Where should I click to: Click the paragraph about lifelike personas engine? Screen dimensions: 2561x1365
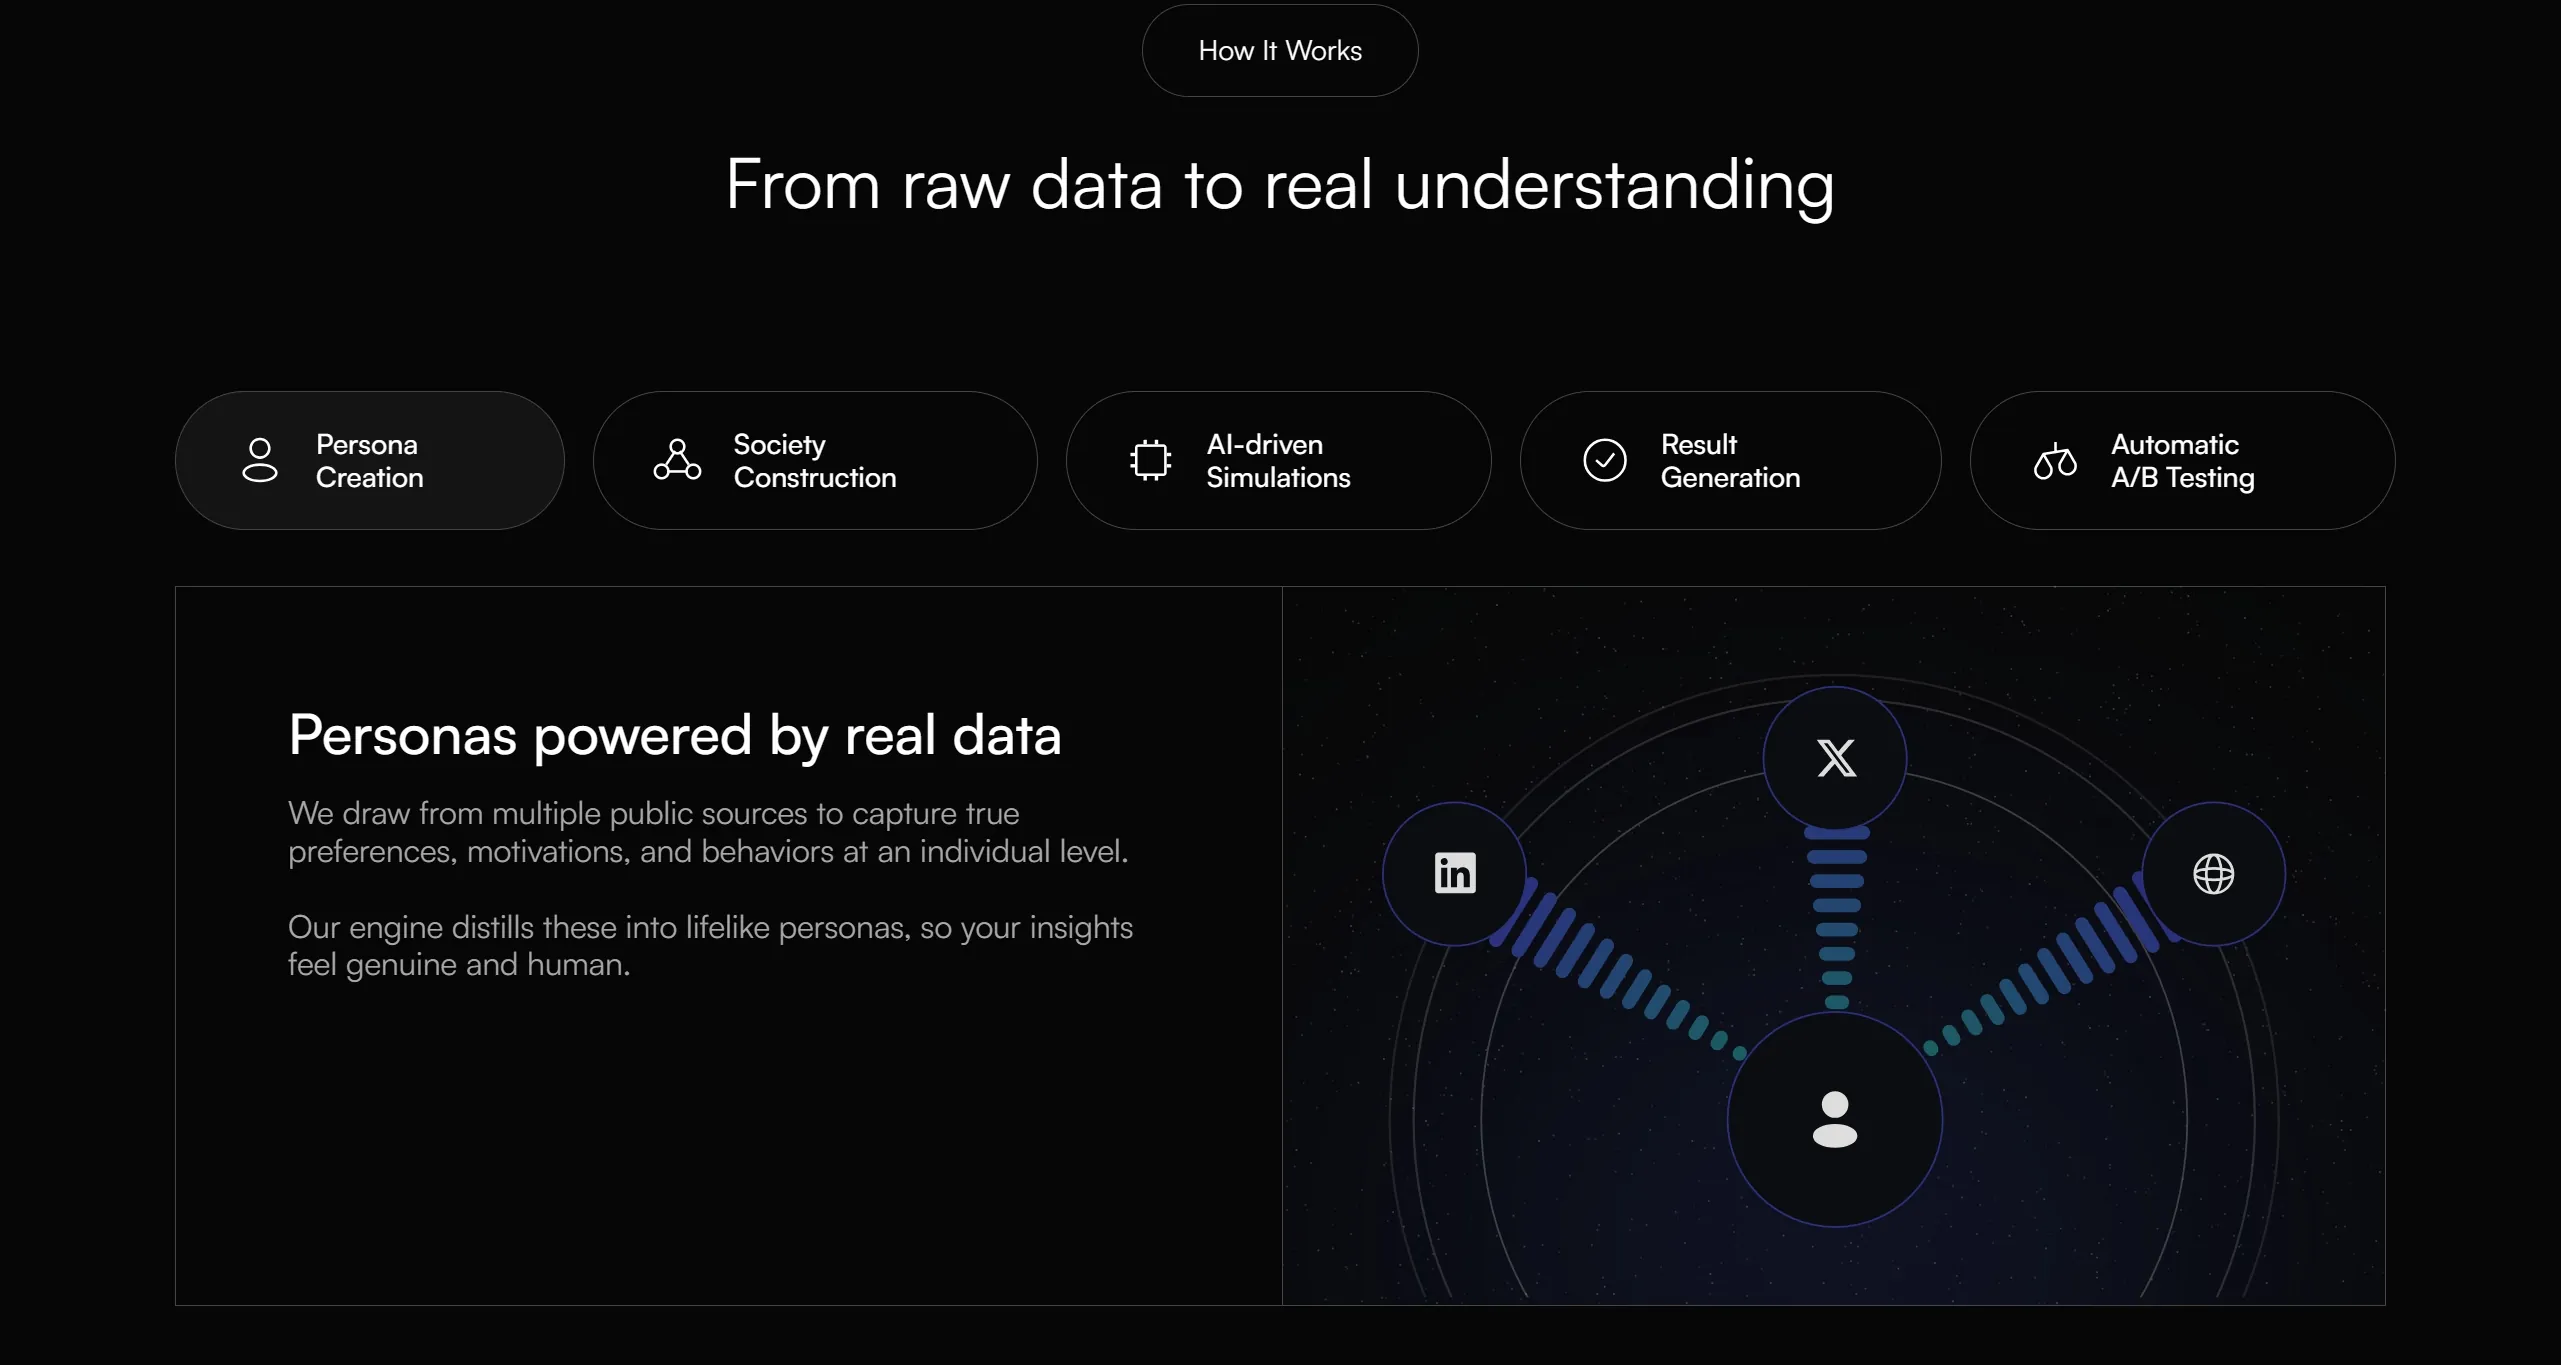tap(710, 945)
